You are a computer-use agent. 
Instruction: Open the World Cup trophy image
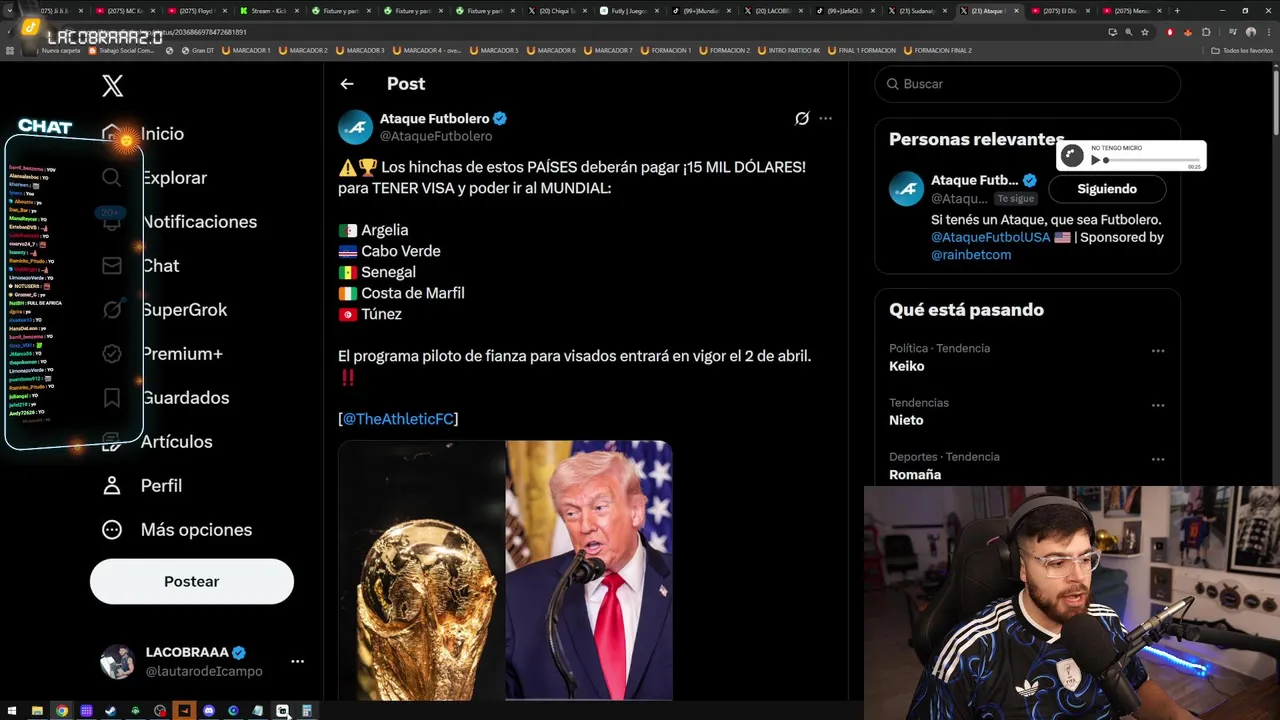(x=421, y=570)
